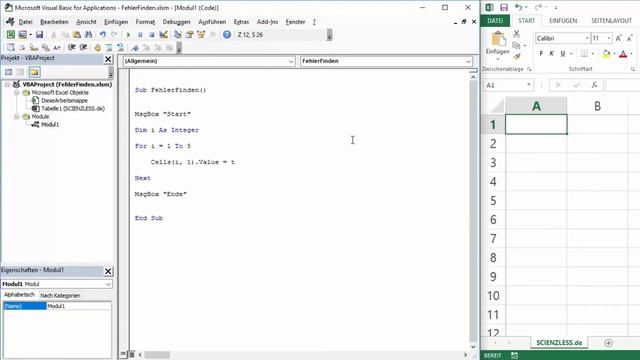The image size is (640, 360).
Task: Click the Format Painter brush in Excel
Action: 517,56
